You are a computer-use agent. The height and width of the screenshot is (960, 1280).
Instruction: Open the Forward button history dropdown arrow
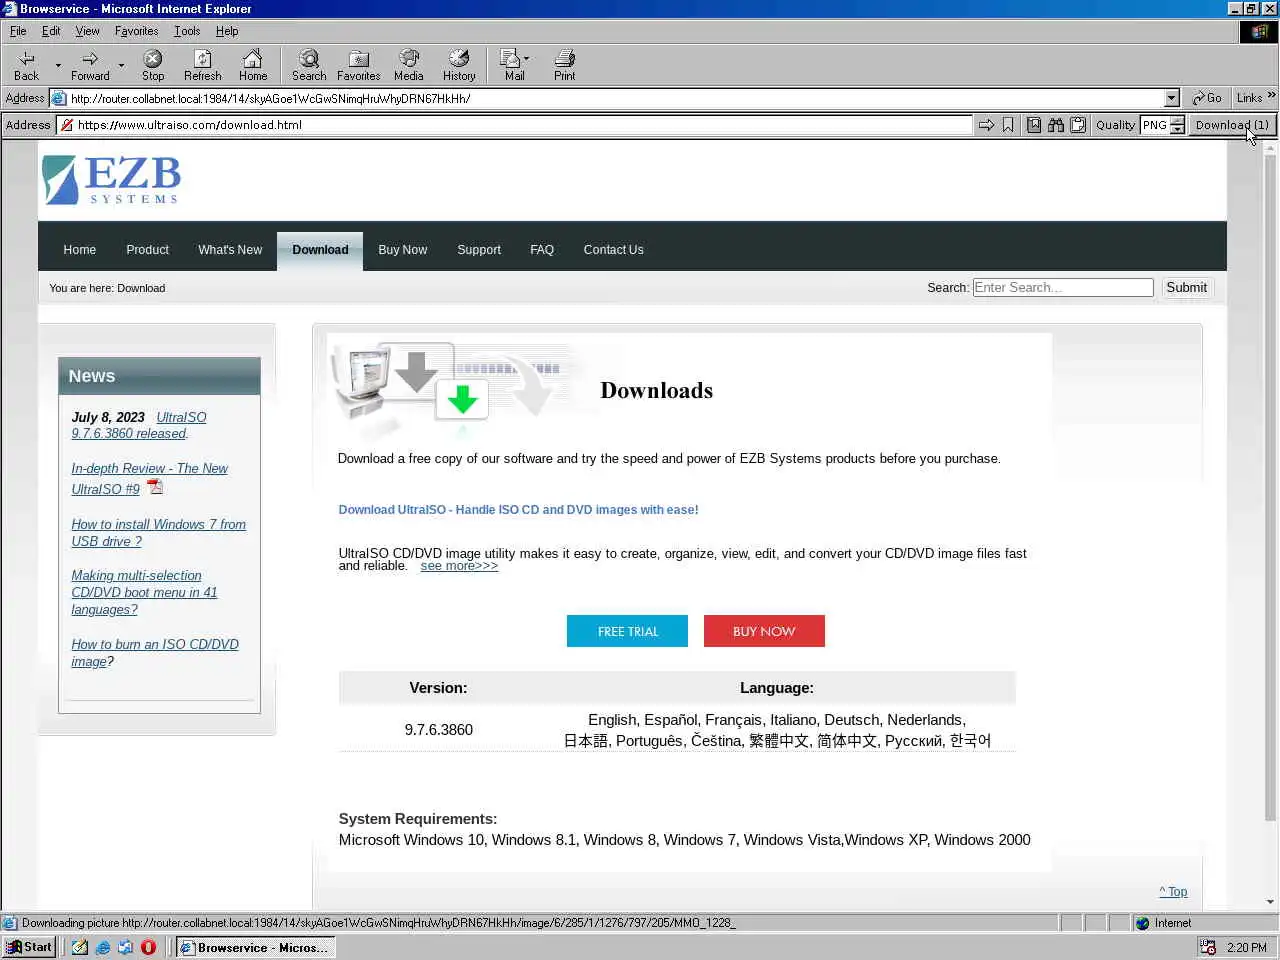(121, 66)
